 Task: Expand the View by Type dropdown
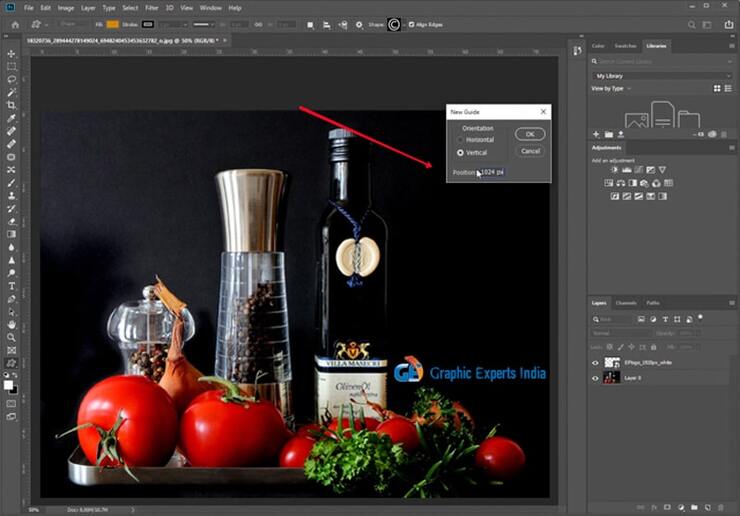pos(612,88)
